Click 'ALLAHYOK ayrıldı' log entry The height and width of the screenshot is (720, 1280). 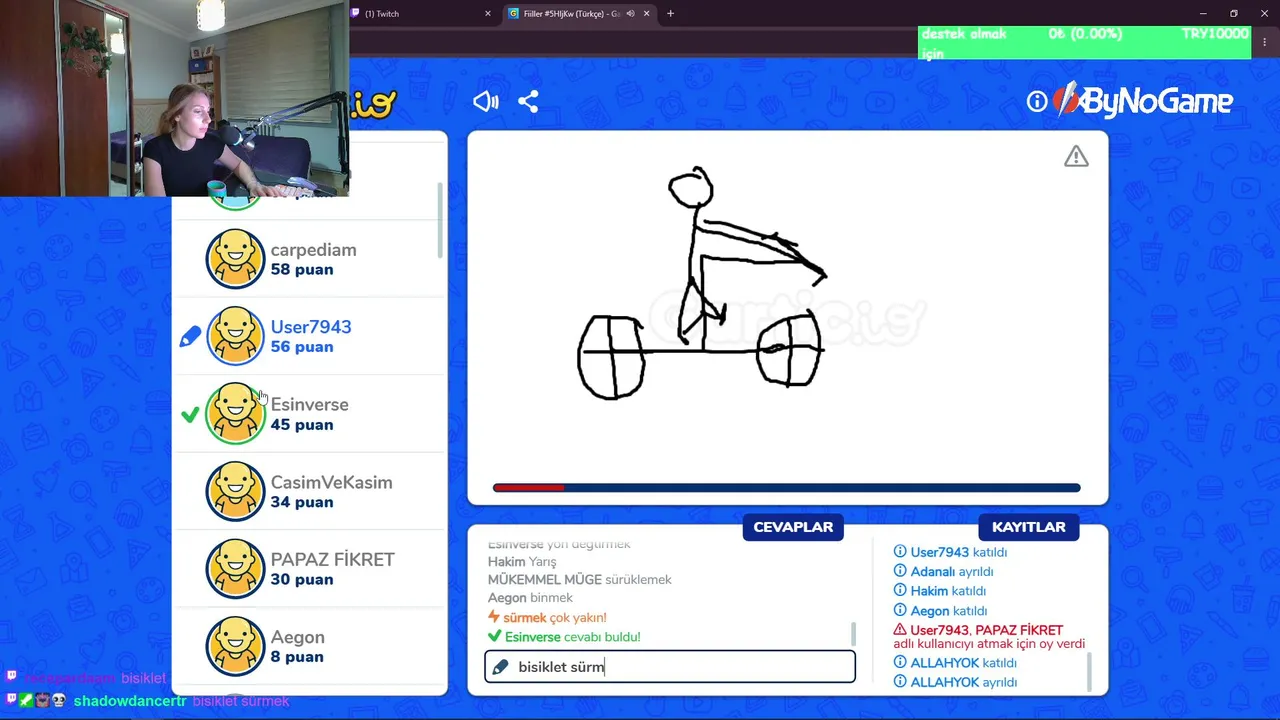tap(955, 682)
